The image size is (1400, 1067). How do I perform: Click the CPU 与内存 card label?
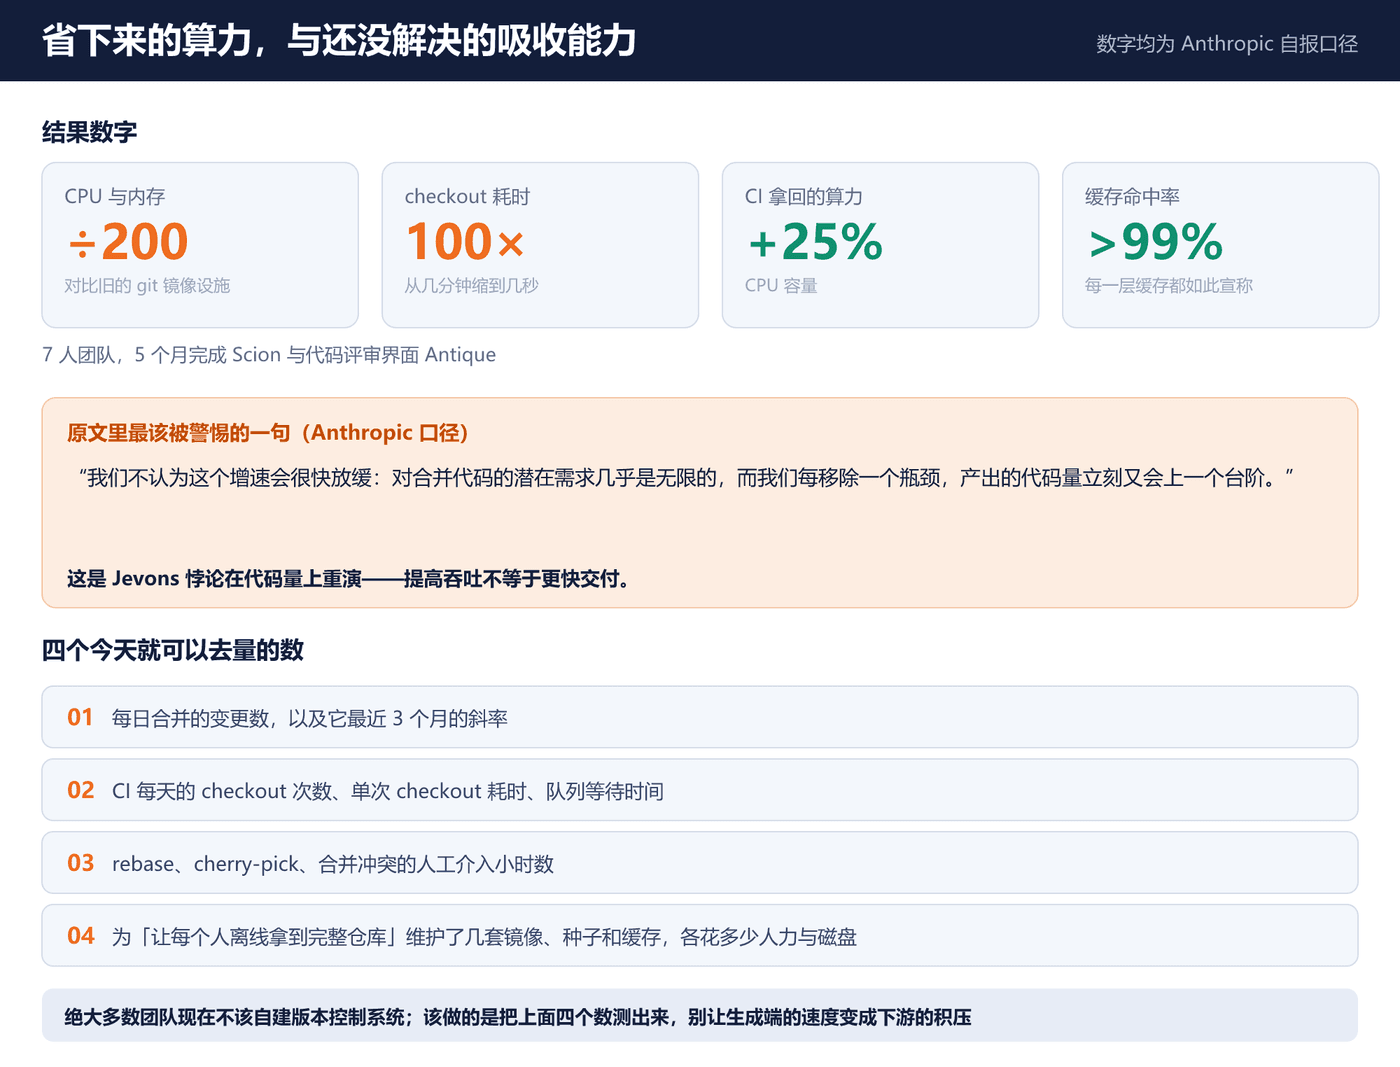115,197
